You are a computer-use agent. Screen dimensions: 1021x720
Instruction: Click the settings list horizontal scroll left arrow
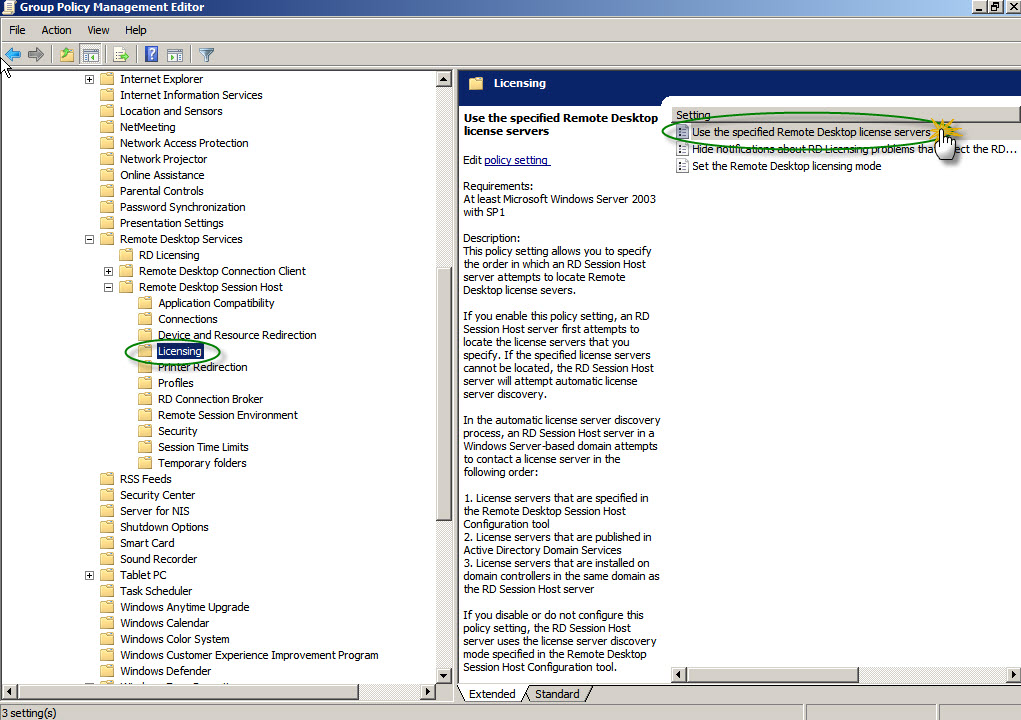pos(678,674)
